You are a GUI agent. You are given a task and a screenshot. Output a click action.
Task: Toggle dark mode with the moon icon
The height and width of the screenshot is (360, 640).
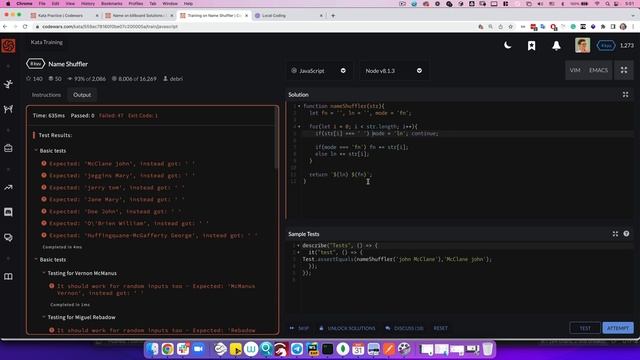(x=507, y=45)
